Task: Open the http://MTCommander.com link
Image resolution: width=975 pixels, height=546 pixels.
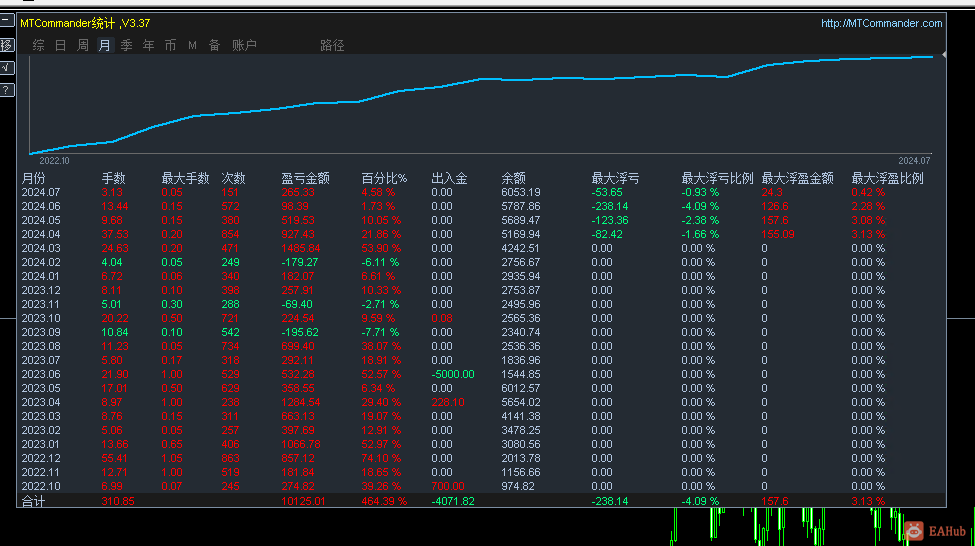Action: 881,24
